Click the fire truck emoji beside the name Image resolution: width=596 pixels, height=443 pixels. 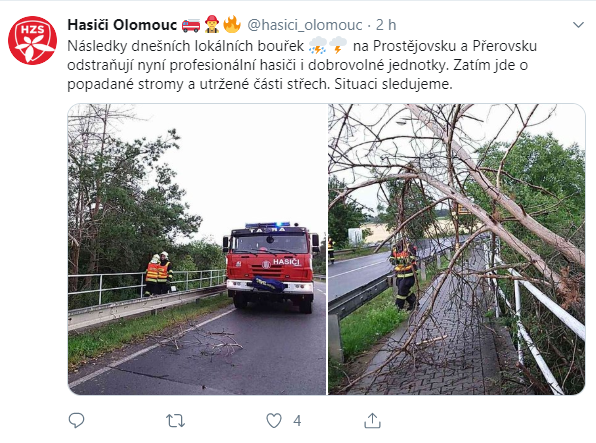pyautogui.click(x=191, y=25)
